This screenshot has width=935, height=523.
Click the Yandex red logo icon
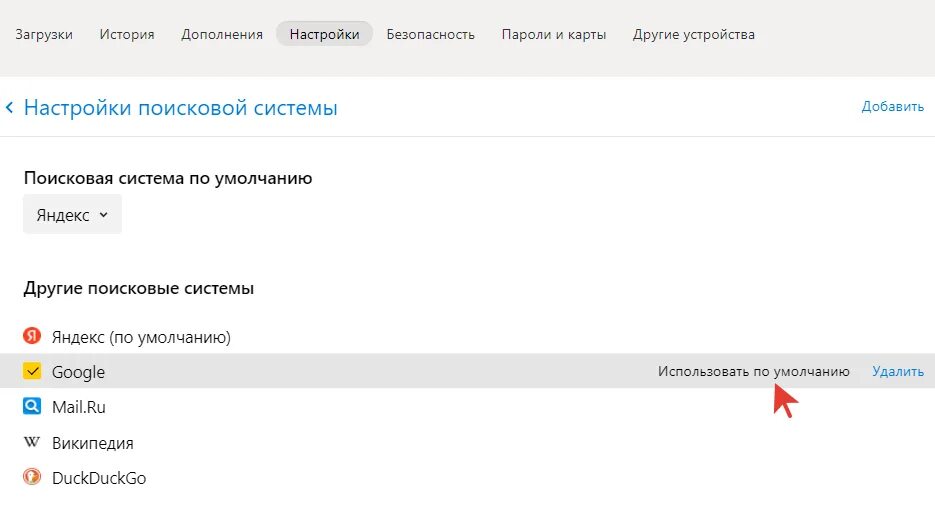click(32, 336)
